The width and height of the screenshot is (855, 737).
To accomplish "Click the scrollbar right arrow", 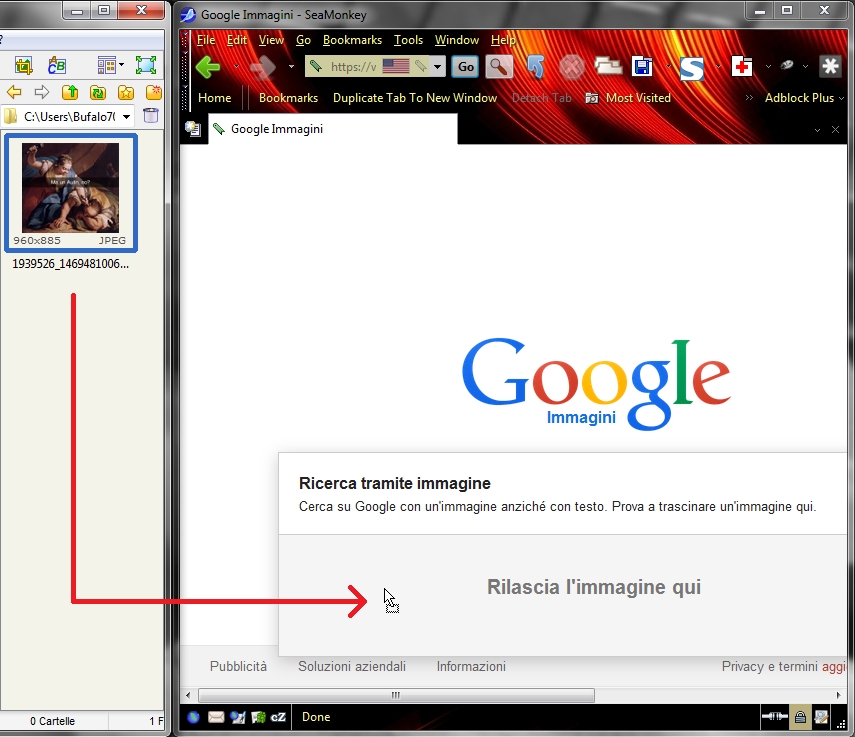I will [x=839, y=695].
